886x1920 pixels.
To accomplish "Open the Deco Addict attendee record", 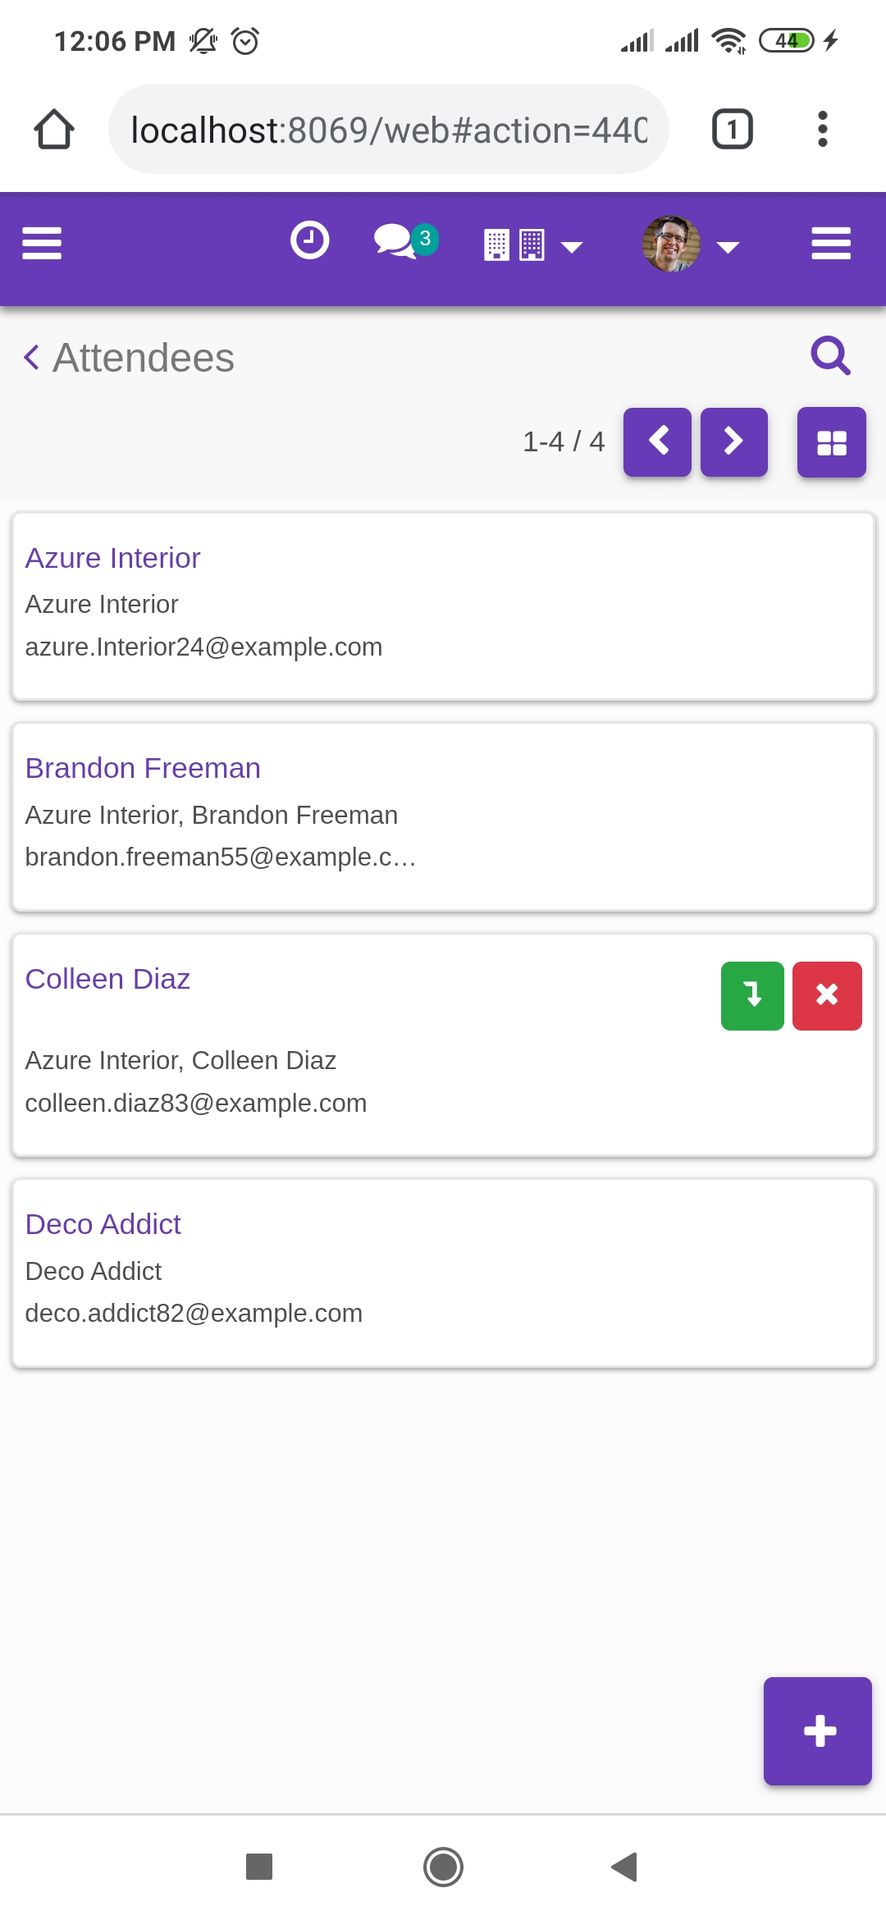I will (x=443, y=1273).
